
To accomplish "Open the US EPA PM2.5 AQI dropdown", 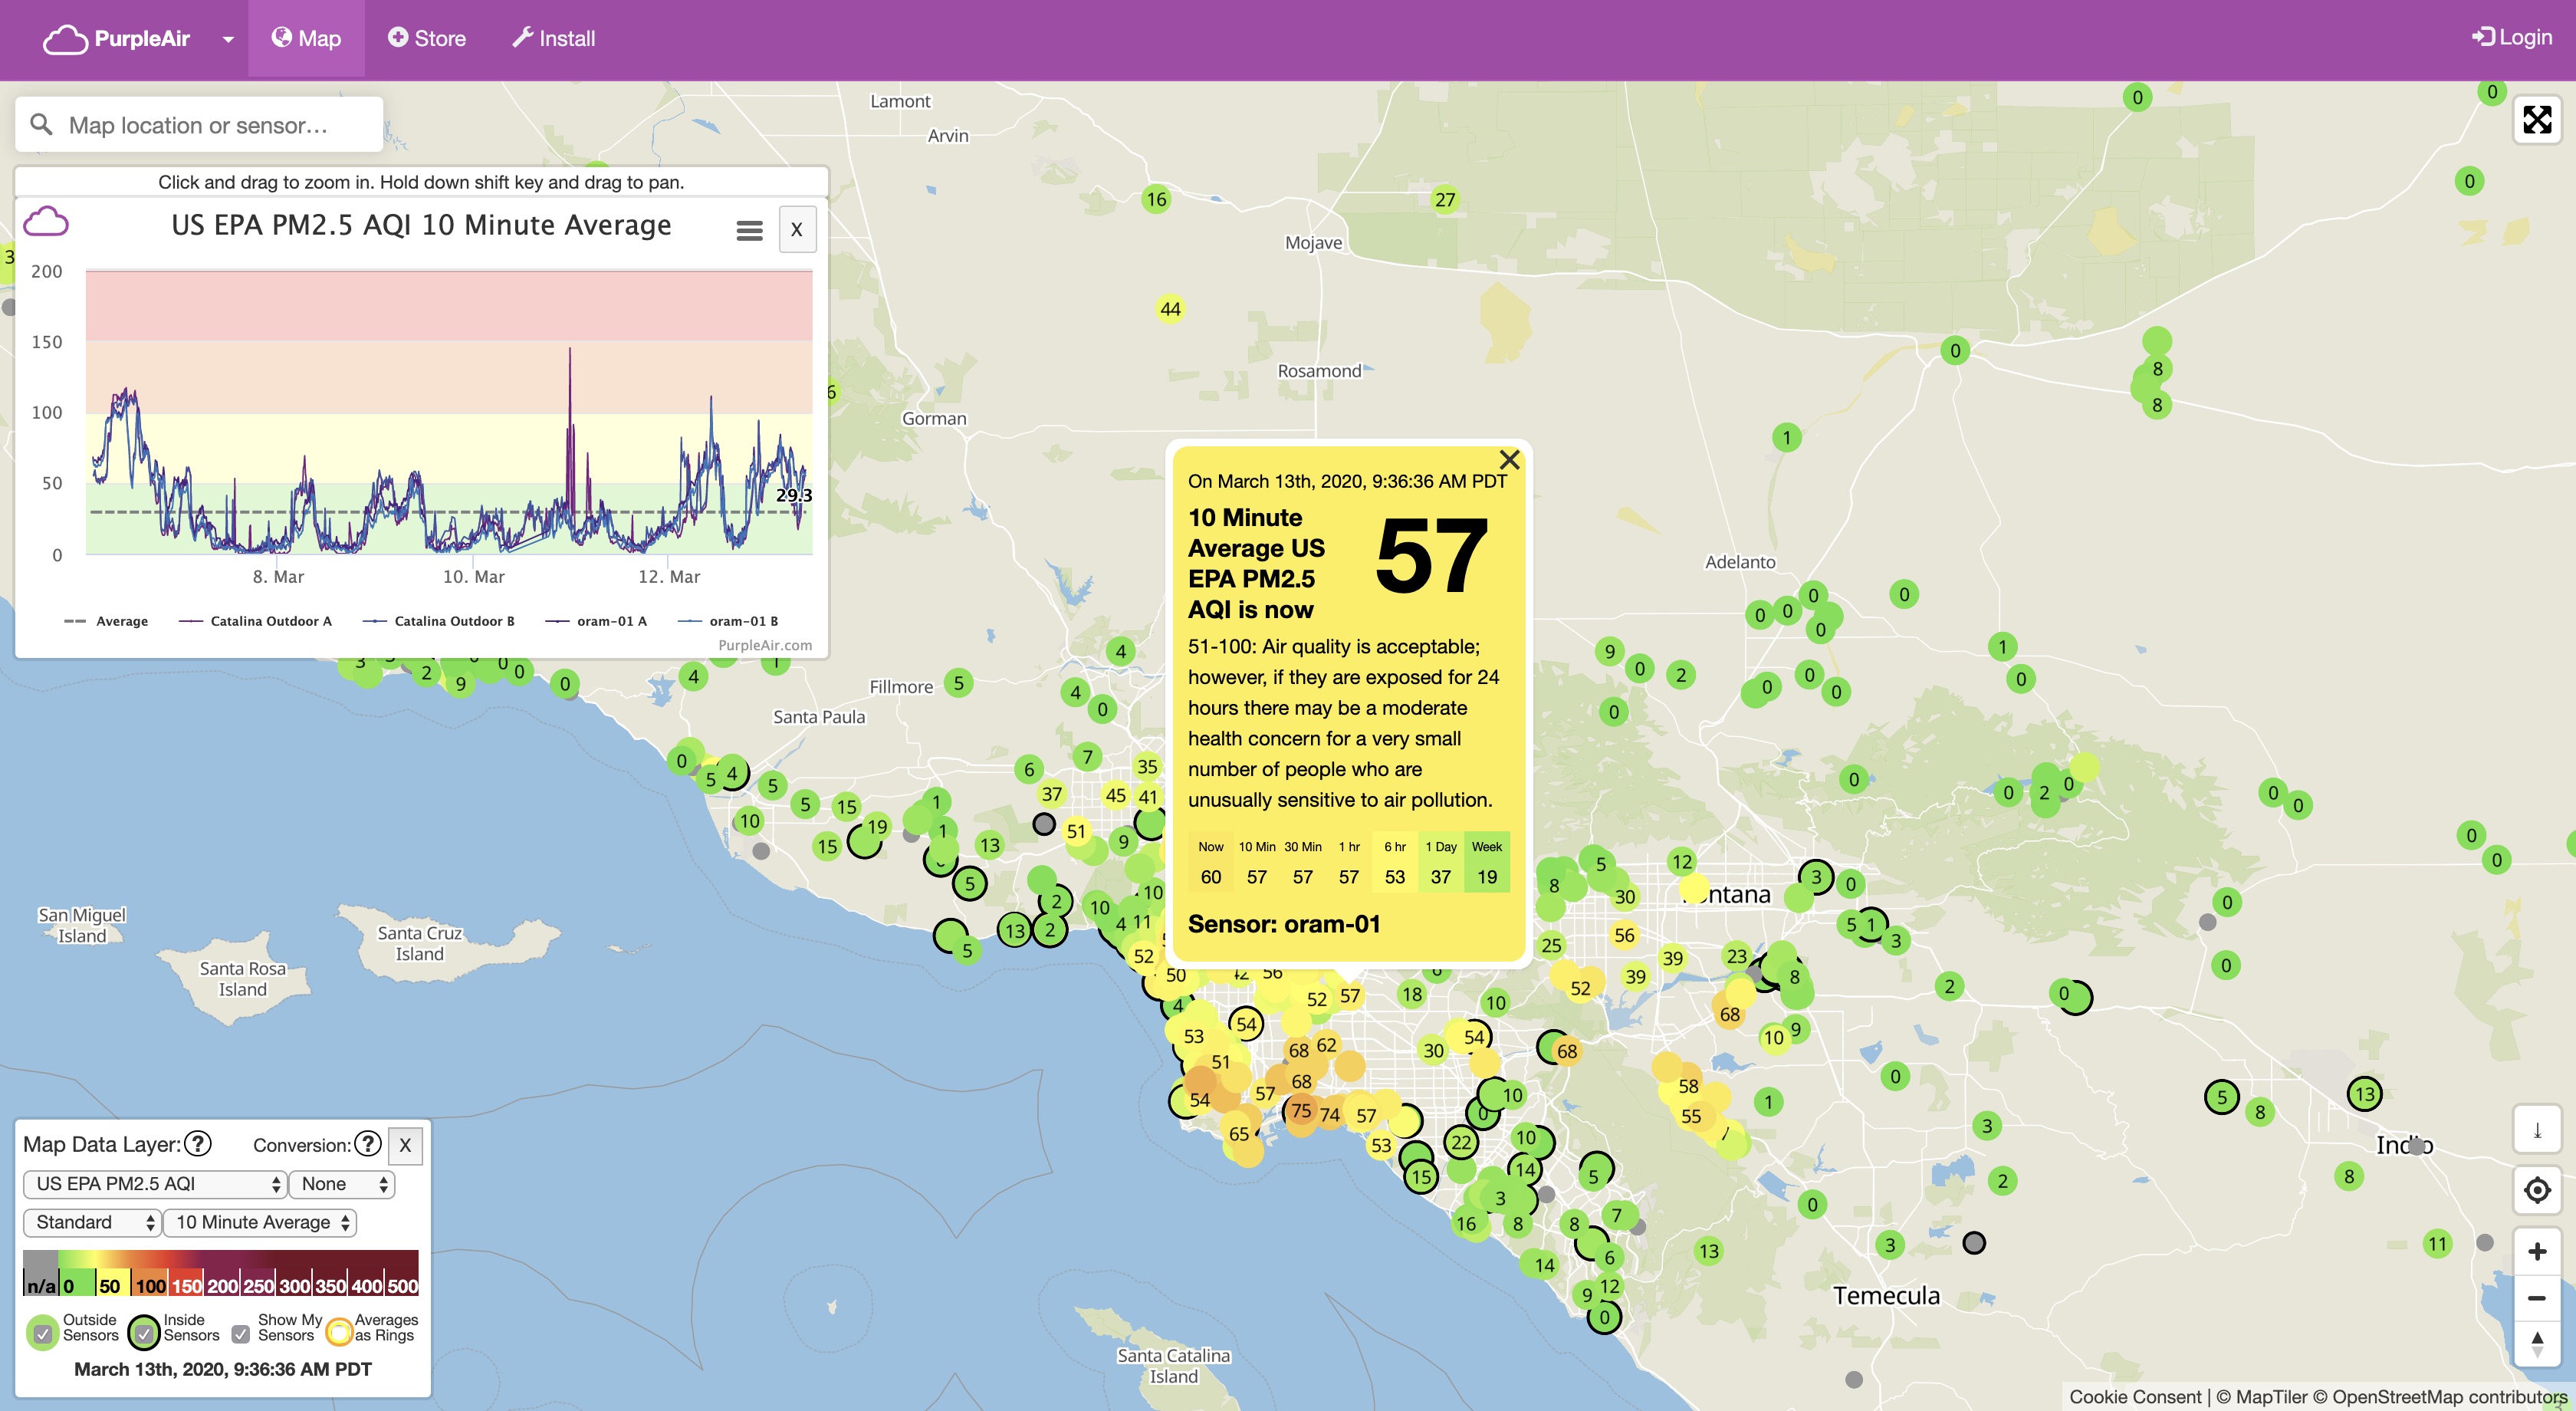I will 155,1184.
